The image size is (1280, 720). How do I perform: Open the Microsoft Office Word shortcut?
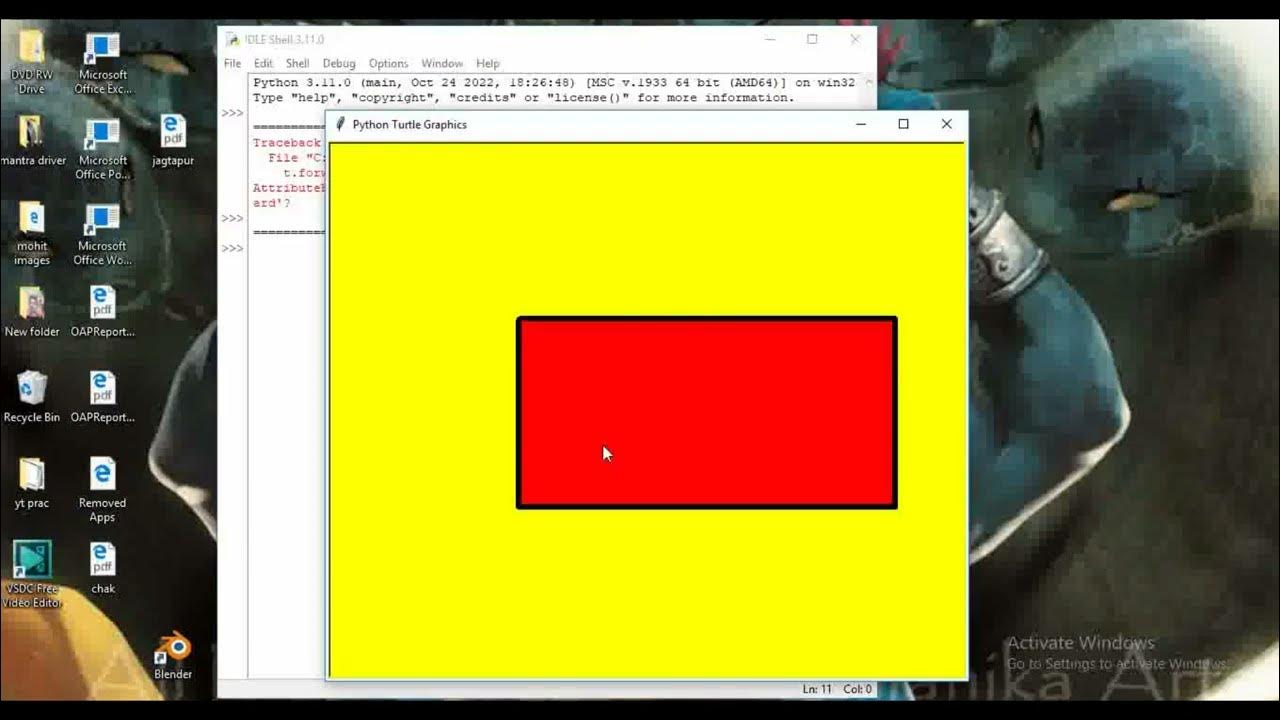click(103, 233)
